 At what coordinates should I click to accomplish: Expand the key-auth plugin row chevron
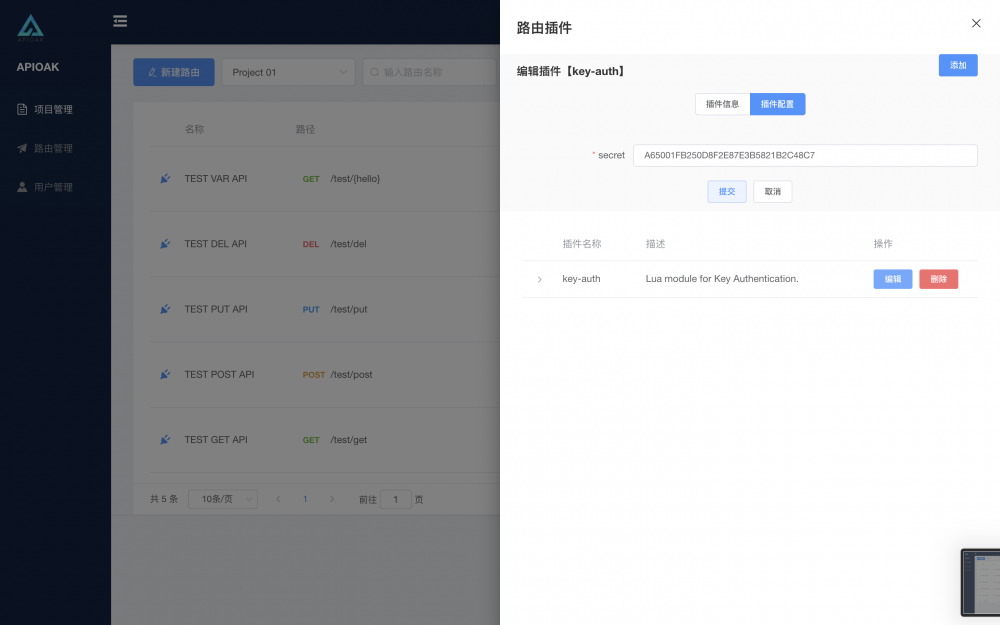pos(539,279)
